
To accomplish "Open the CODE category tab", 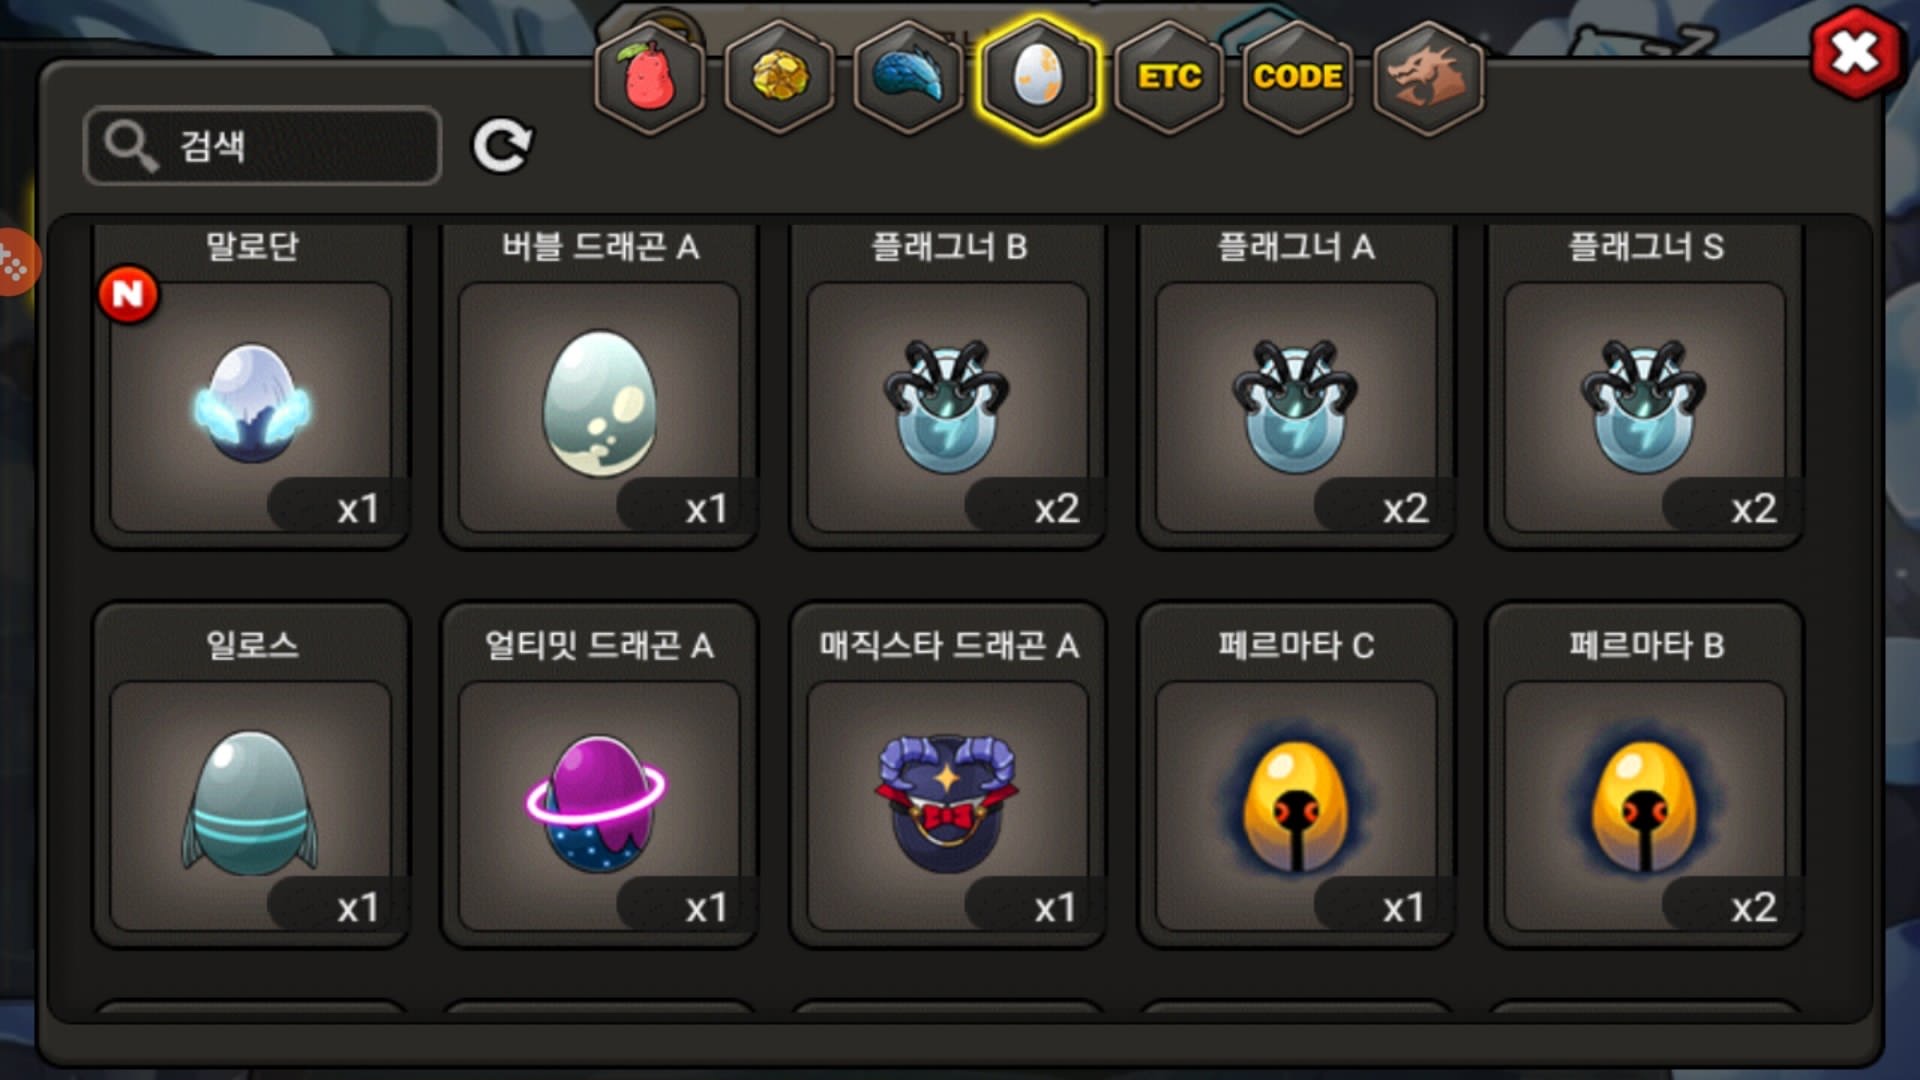I will (1298, 77).
